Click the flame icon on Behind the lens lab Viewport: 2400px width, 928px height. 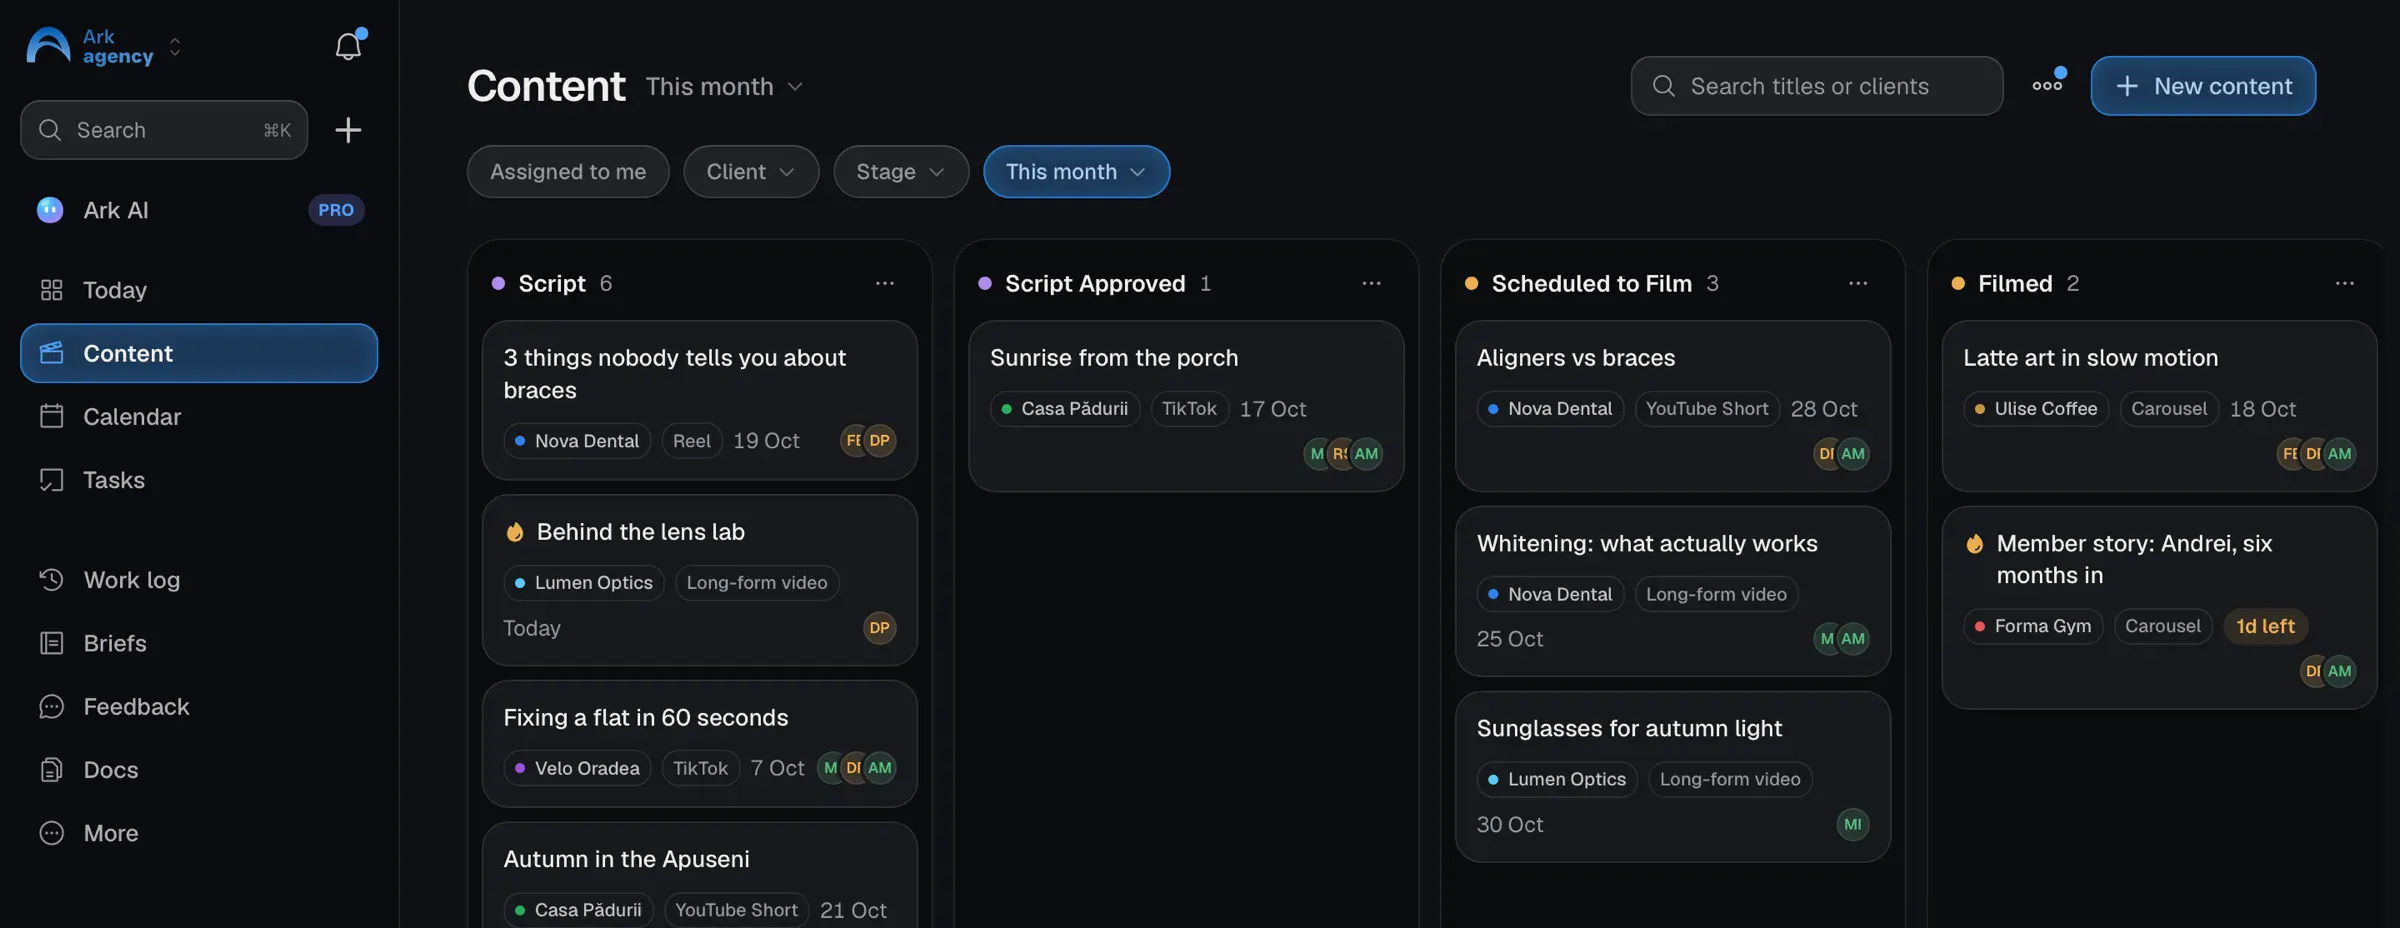pos(515,532)
